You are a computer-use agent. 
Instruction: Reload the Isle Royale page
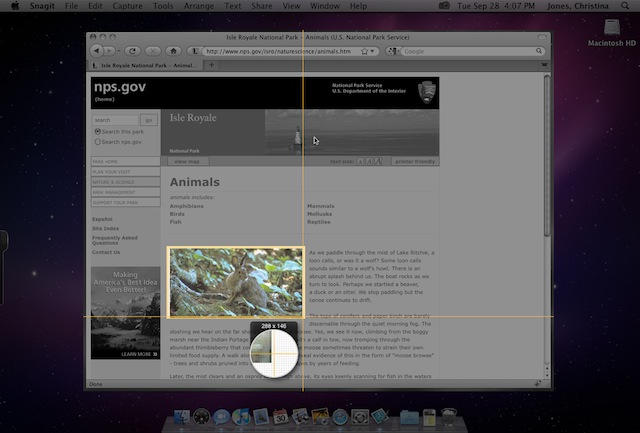pos(132,51)
